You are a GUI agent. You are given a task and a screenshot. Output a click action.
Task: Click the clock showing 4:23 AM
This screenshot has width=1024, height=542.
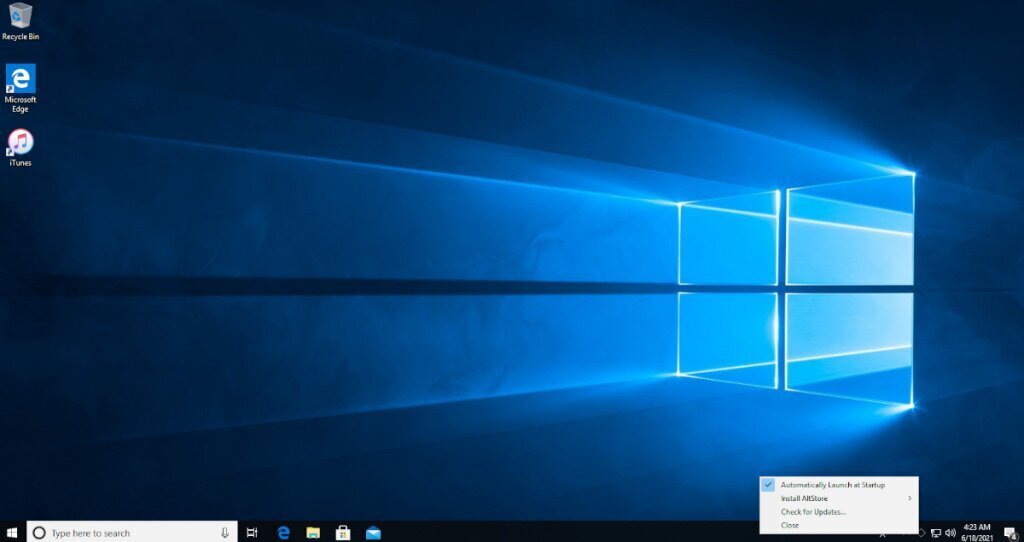(x=978, y=532)
